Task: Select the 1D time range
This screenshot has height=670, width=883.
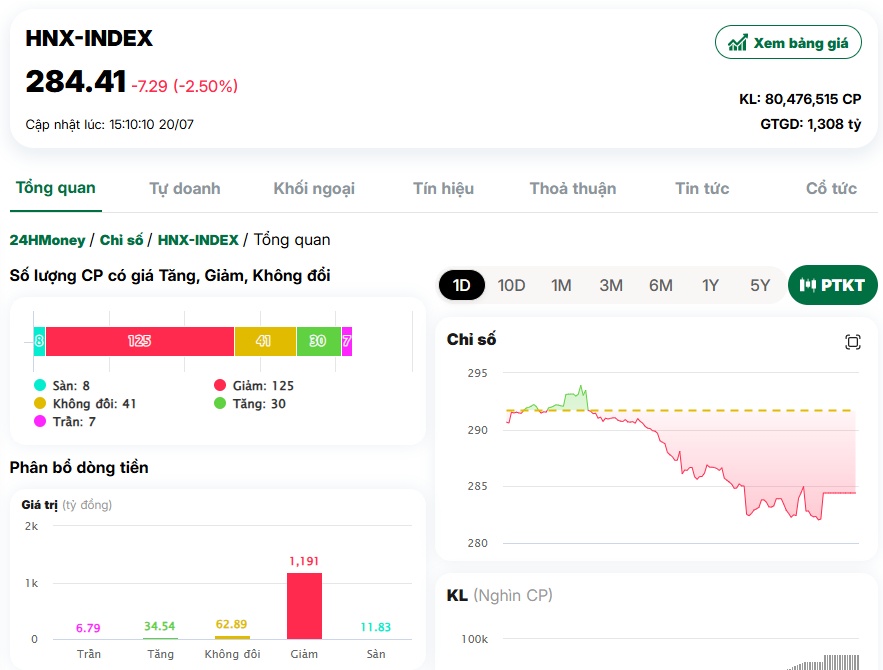Action: tap(462, 285)
